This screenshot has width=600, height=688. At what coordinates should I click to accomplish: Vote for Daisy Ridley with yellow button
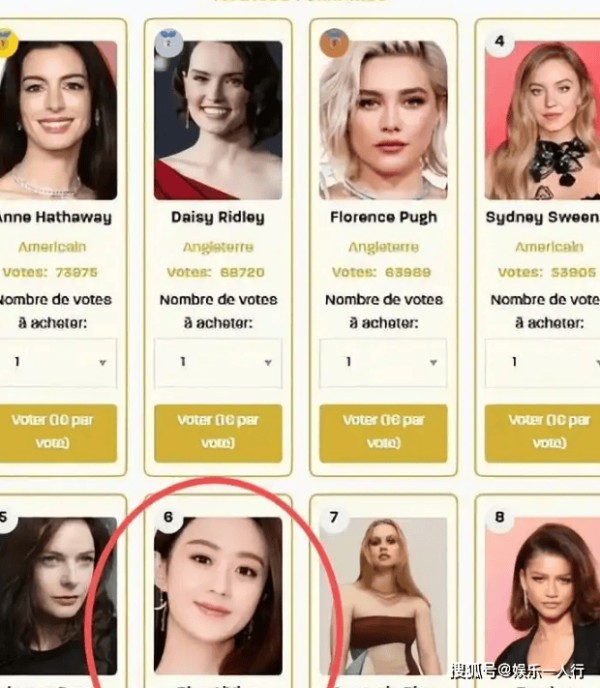[x=218, y=433]
